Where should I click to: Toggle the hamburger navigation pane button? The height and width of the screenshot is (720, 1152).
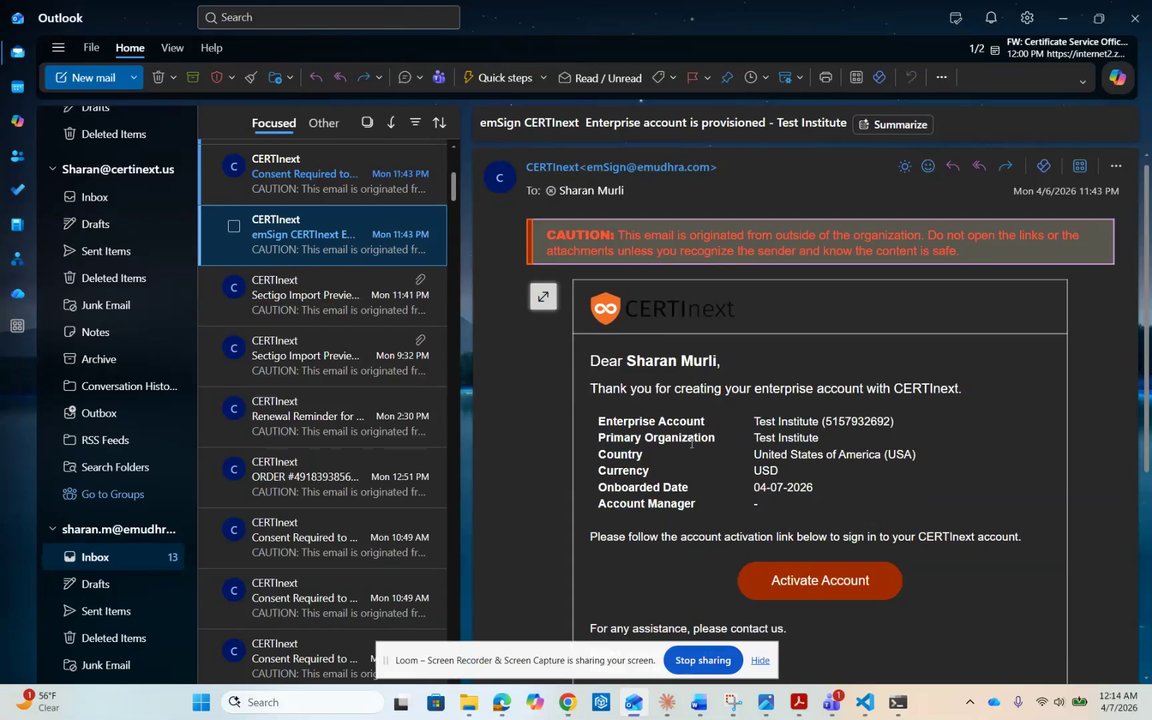(x=58, y=48)
